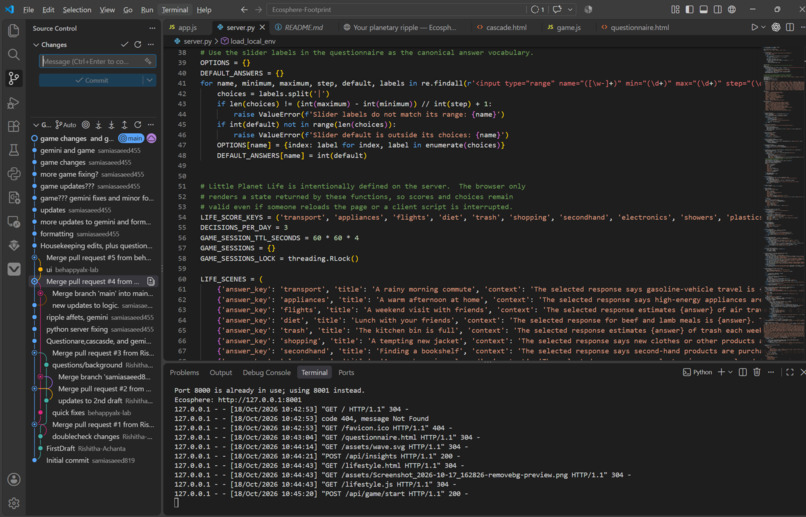Open the new terminal launch profile dropdown
The image size is (806, 517).
[x=730, y=372]
